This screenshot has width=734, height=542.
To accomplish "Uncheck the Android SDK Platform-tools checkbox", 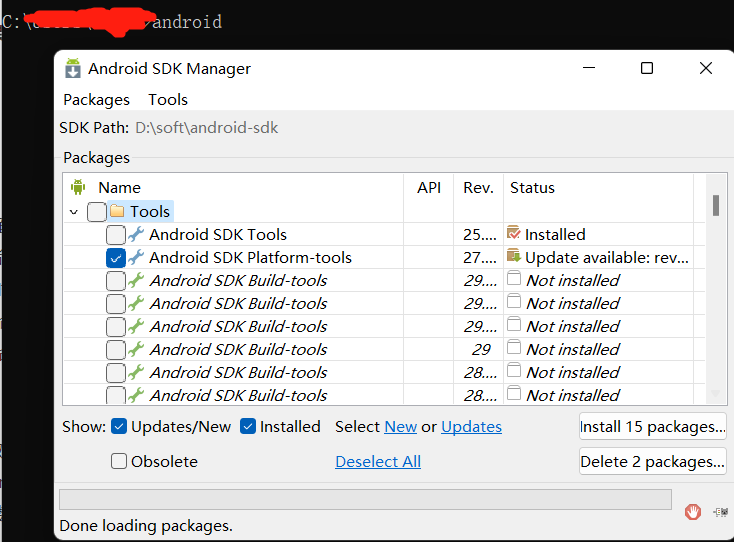I will 116,257.
